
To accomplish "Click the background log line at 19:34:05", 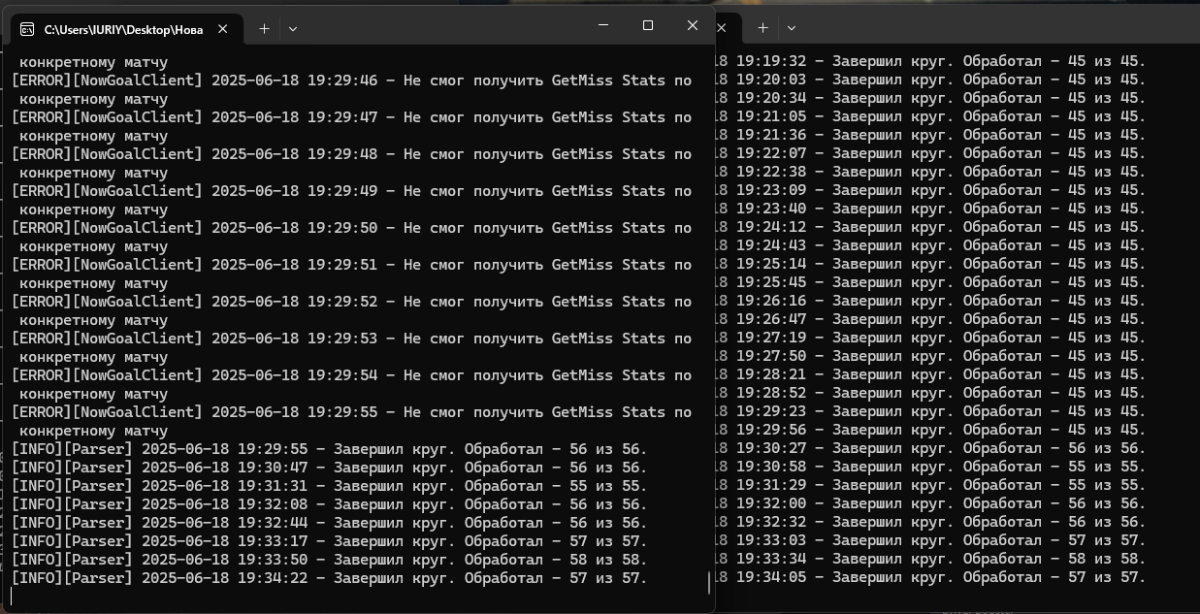I will 930,577.
